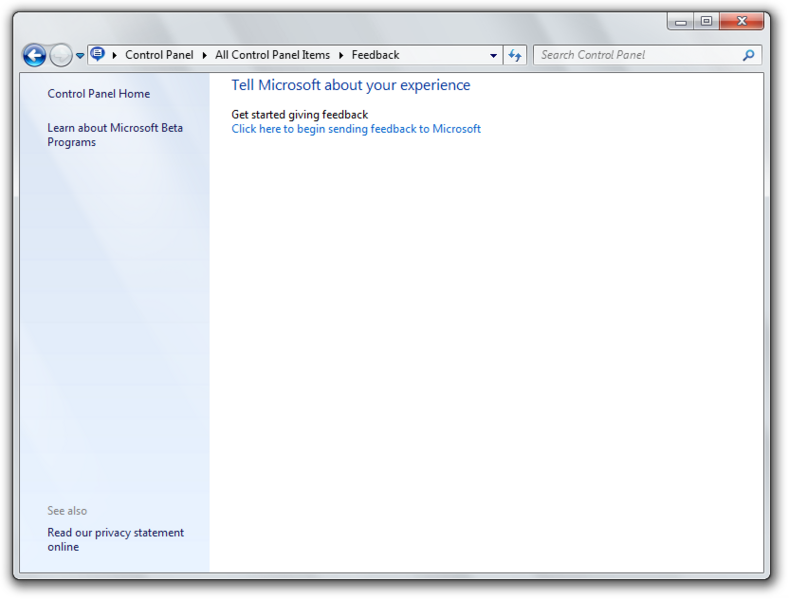This screenshot has height=599, width=789.
Task: Open Learn about Microsoft Beta Programs
Action: (115, 135)
